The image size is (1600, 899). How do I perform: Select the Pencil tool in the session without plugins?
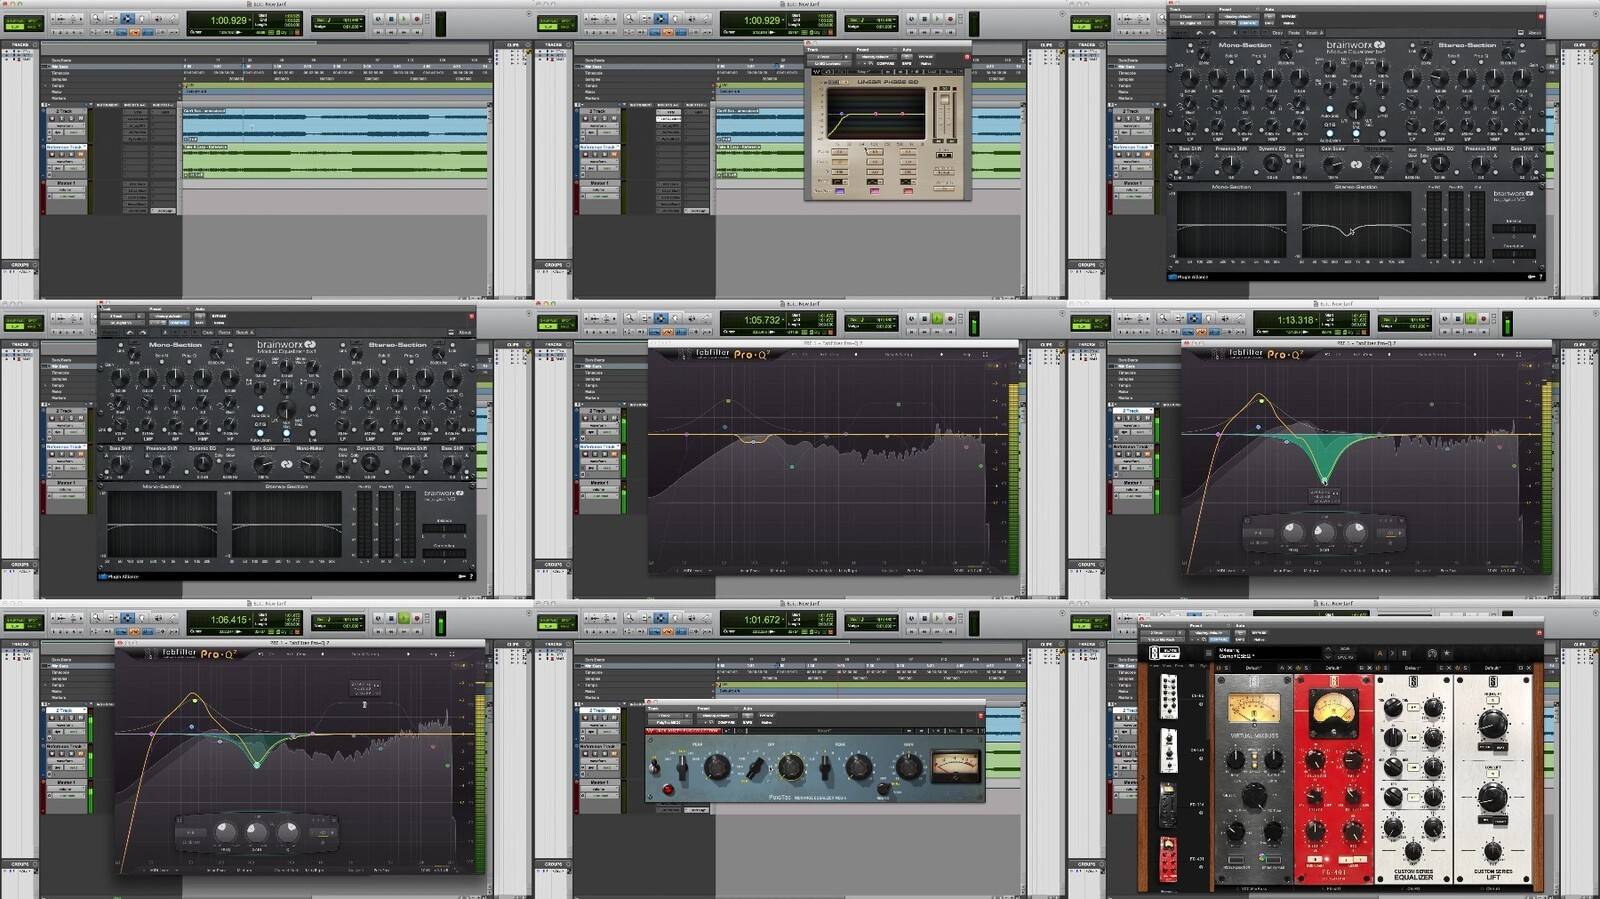click(172, 19)
